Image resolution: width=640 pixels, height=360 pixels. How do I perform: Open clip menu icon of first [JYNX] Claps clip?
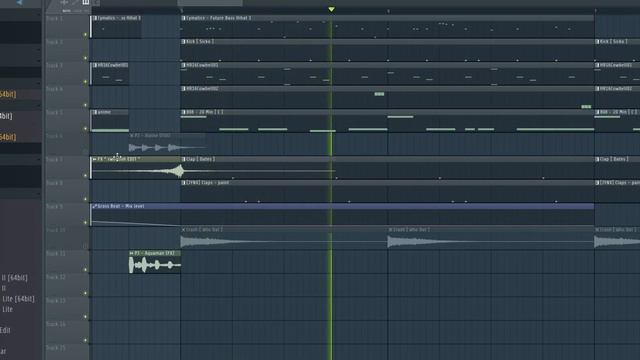[183, 183]
